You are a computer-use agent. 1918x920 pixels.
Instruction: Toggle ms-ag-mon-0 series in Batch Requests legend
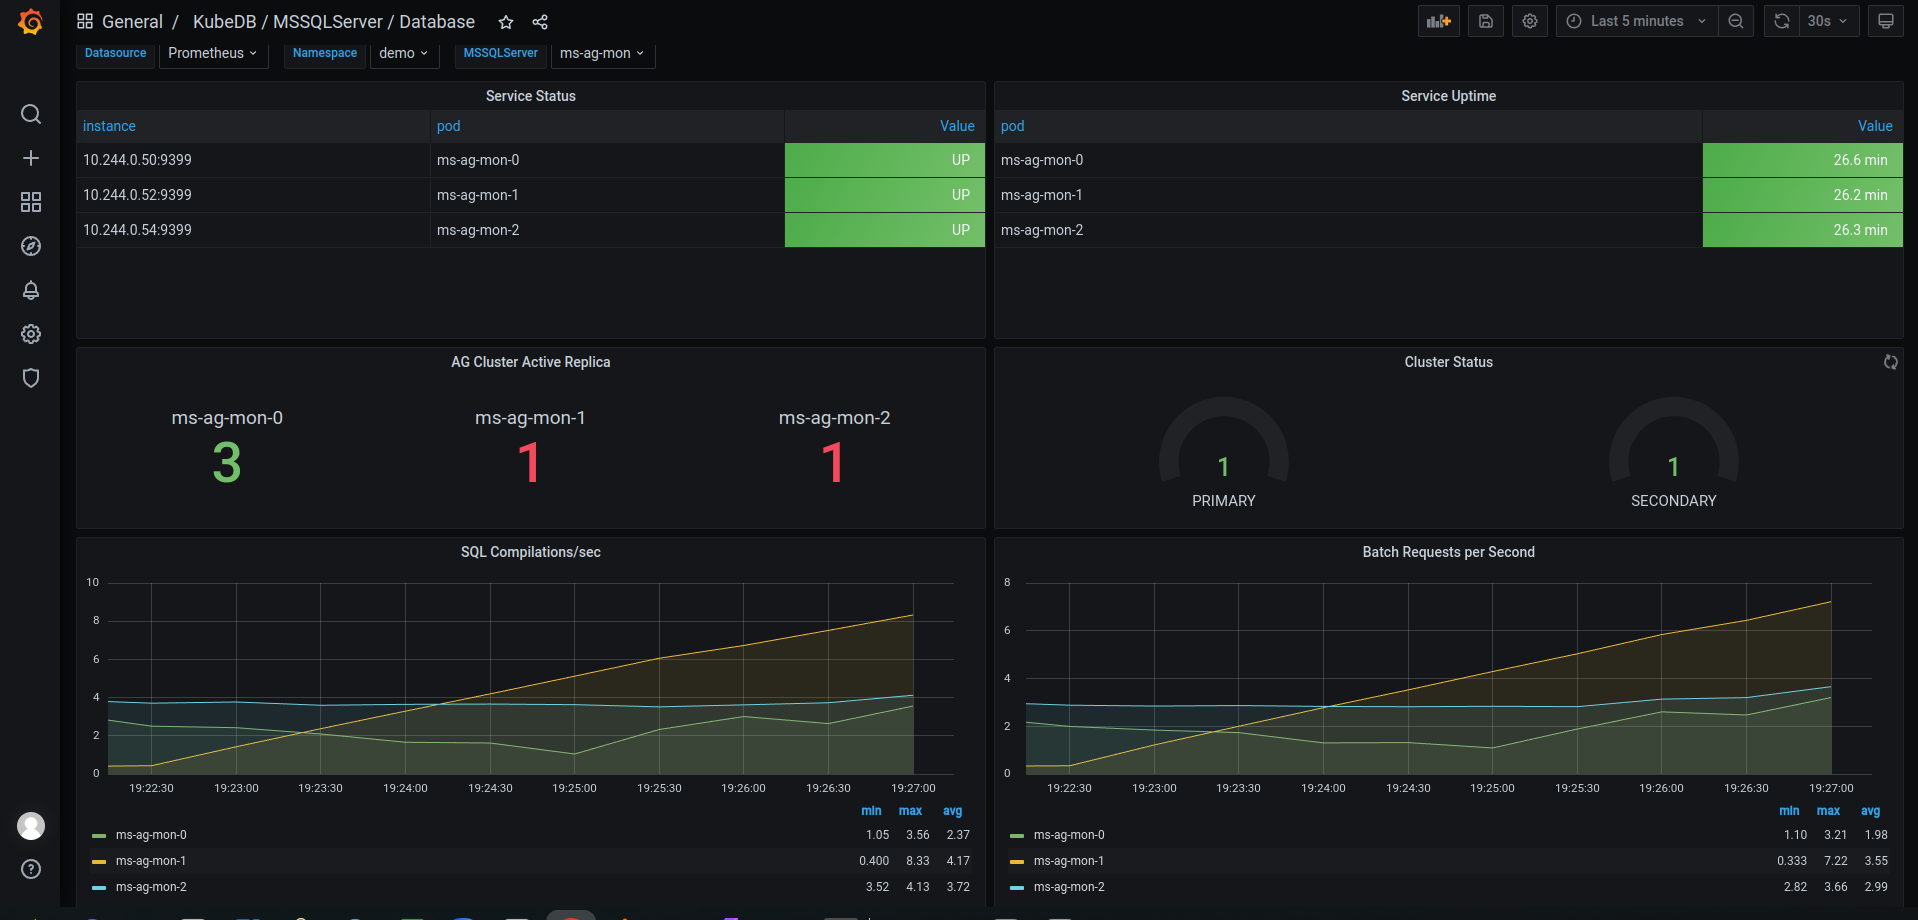click(1069, 835)
